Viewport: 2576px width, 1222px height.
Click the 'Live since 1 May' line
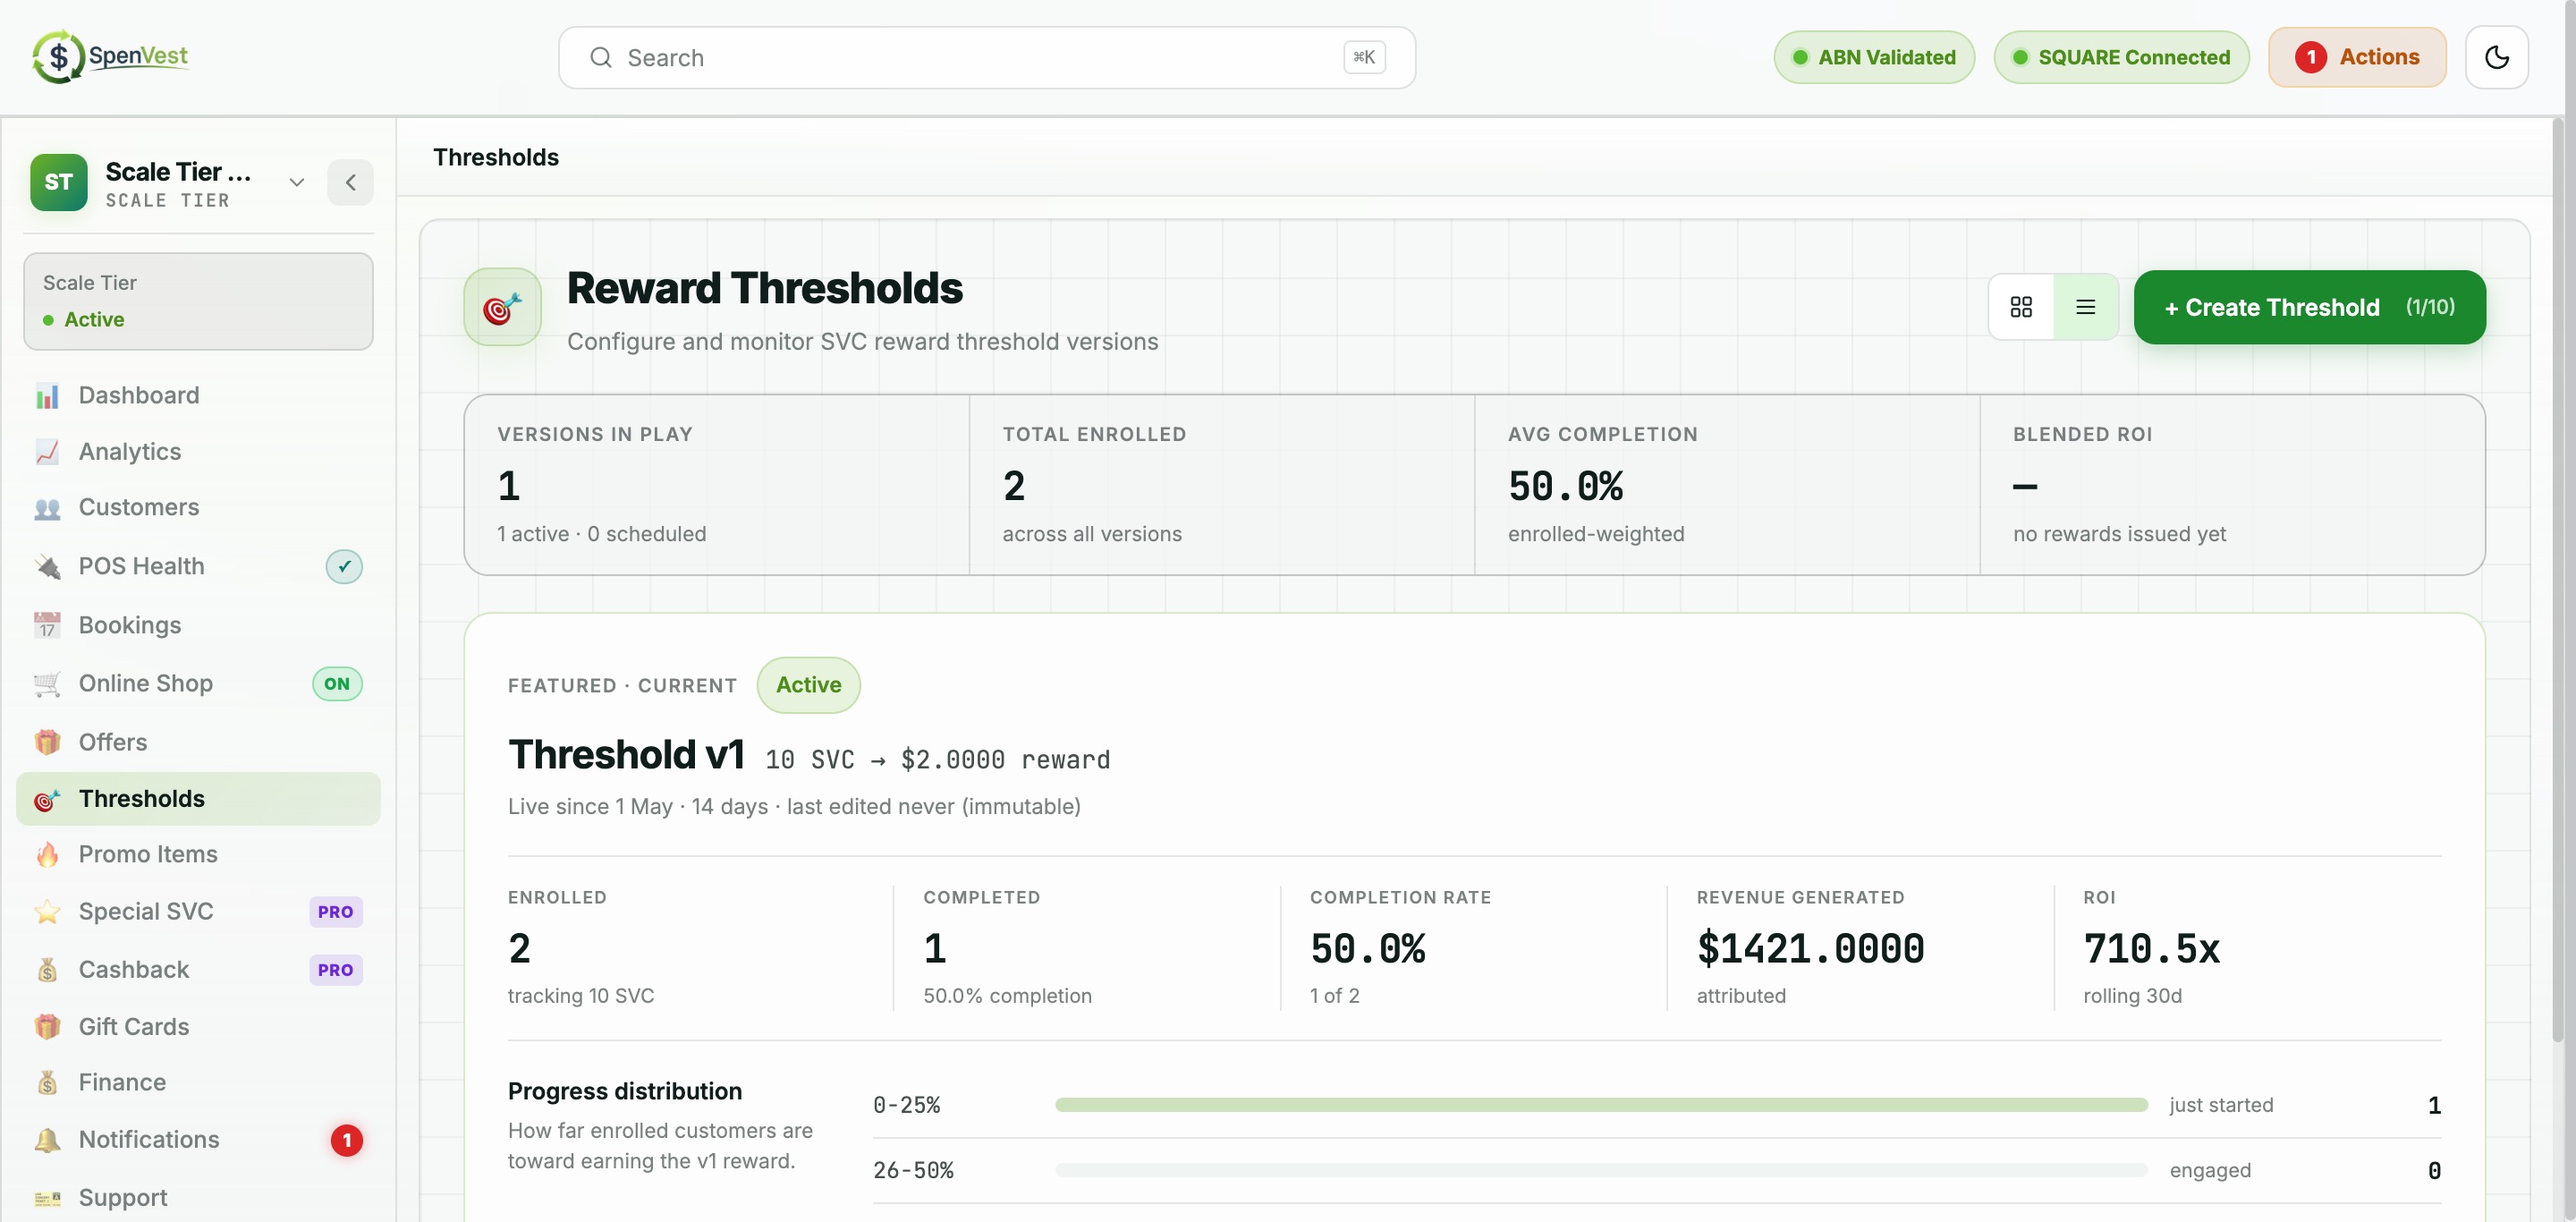(x=794, y=807)
